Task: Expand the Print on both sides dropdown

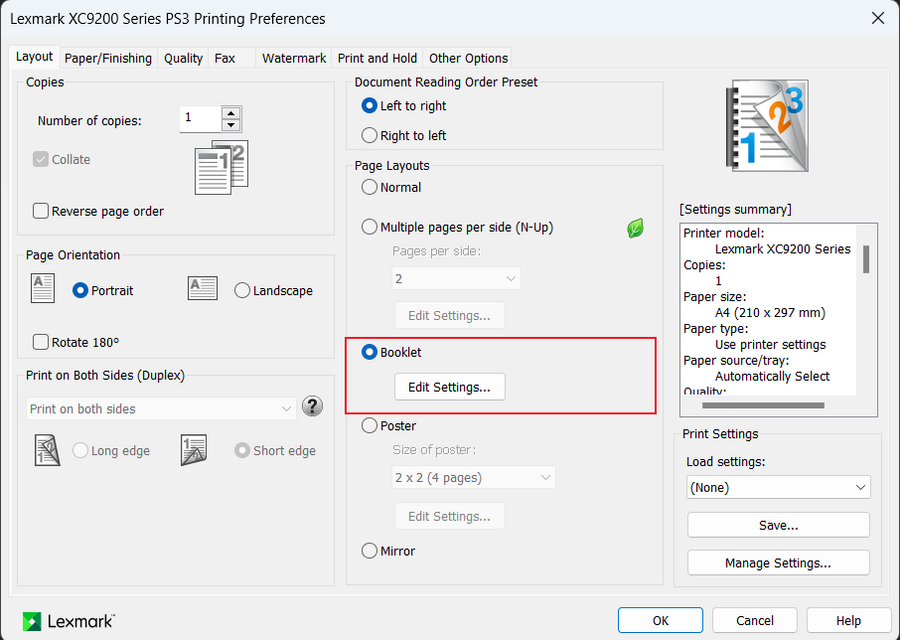Action: 161,409
